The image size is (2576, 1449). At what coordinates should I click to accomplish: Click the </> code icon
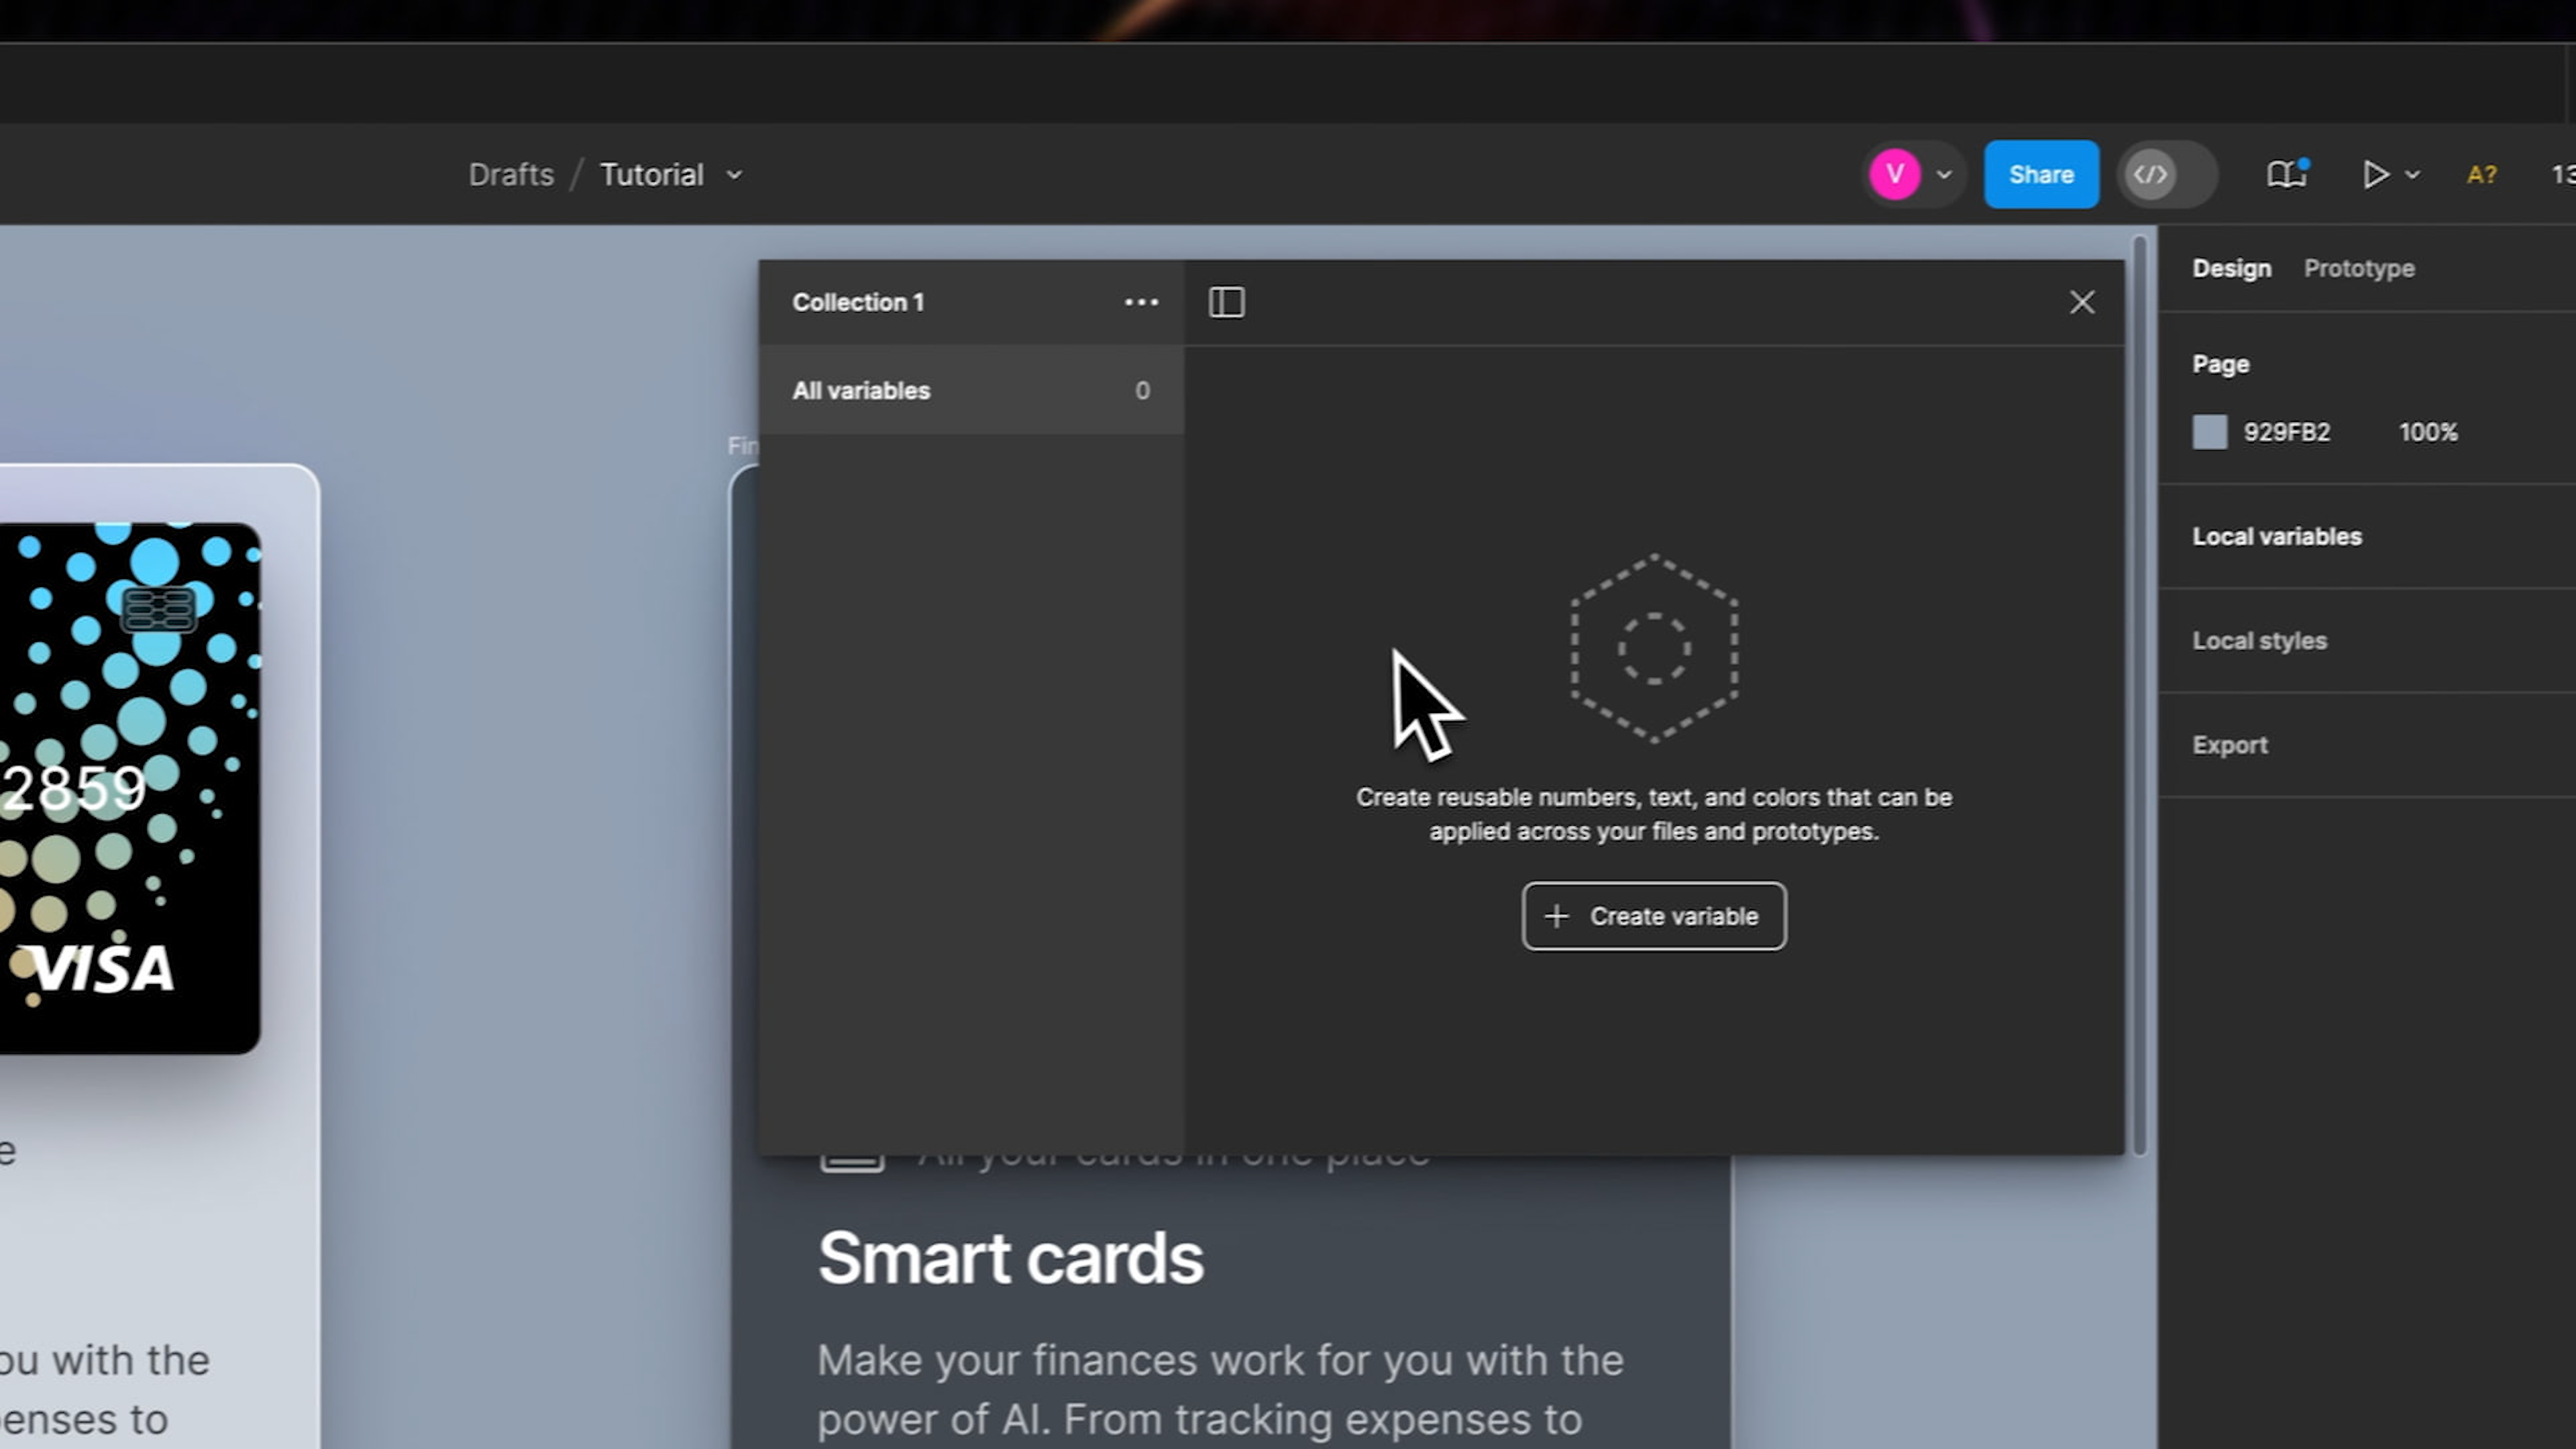[2149, 175]
